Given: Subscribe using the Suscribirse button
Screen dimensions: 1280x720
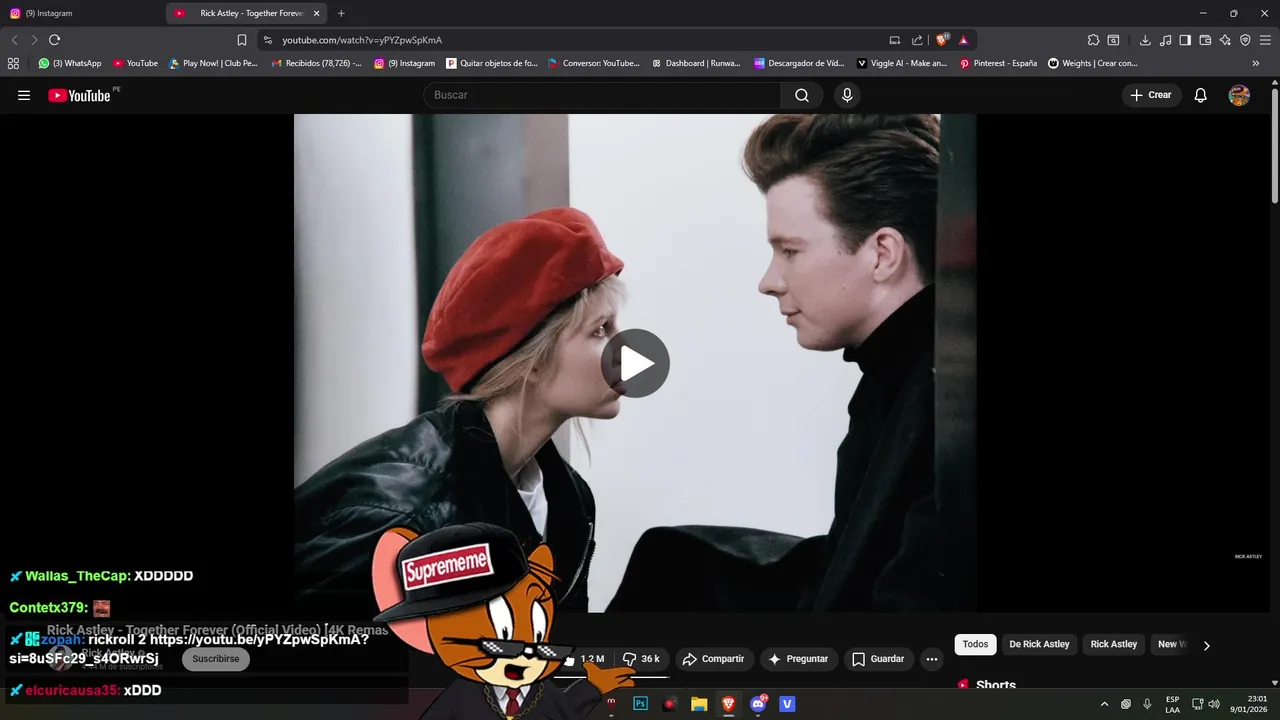Looking at the screenshot, I should click(215, 659).
